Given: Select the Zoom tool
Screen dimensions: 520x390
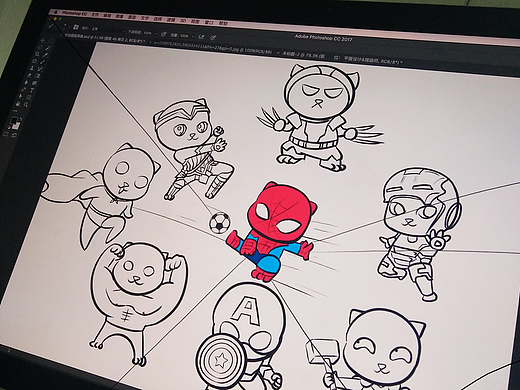Looking at the screenshot, I should click(26, 104).
